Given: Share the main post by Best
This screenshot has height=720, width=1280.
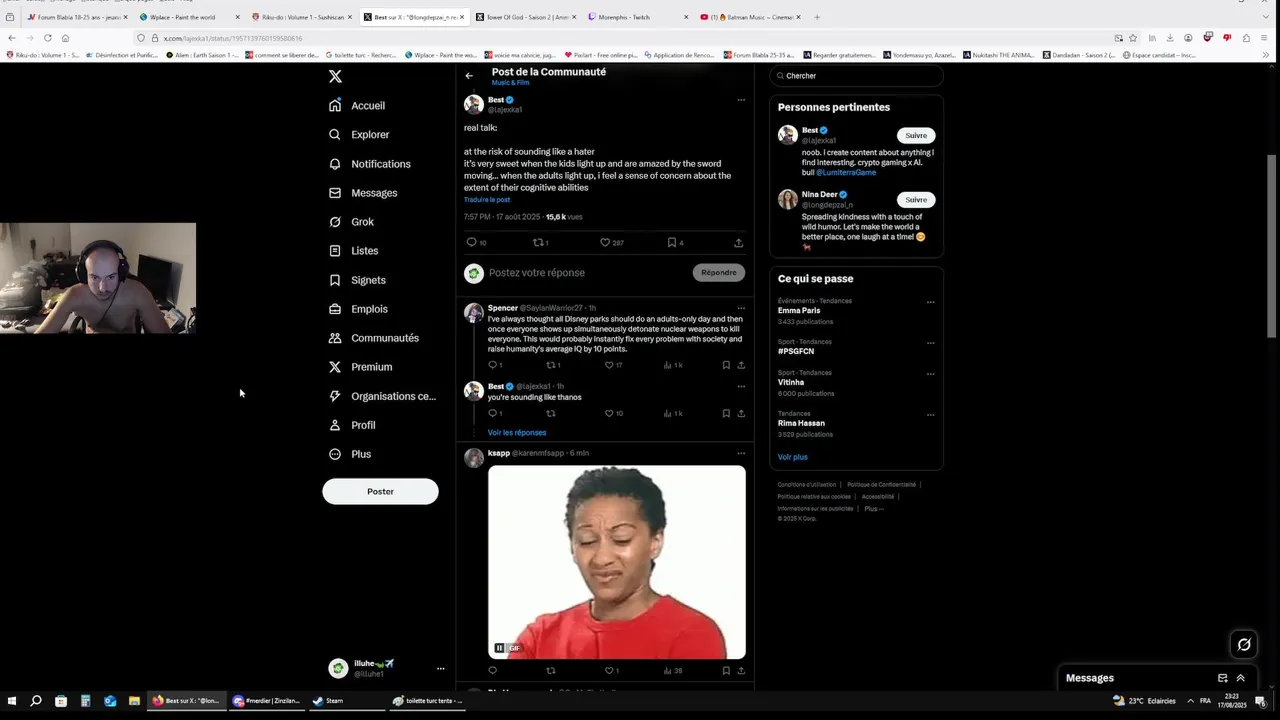Looking at the screenshot, I should pyautogui.click(x=738, y=242).
